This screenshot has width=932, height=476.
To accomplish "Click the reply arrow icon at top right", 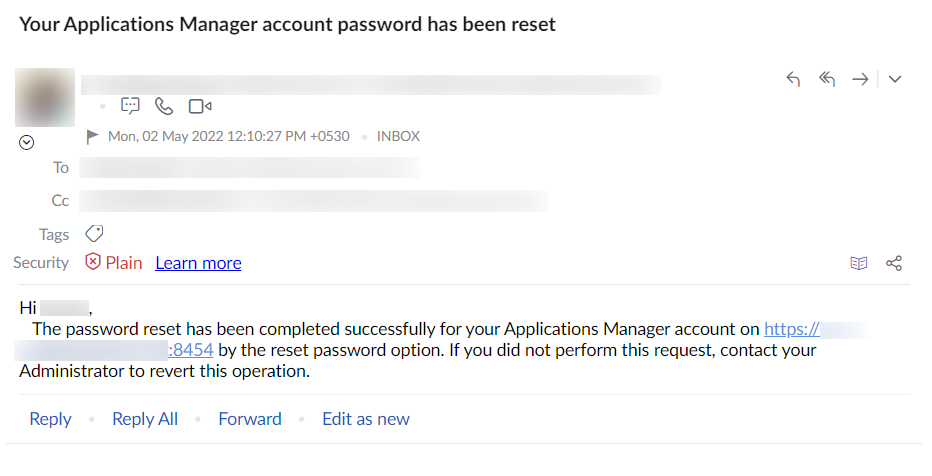I will [x=793, y=80].
